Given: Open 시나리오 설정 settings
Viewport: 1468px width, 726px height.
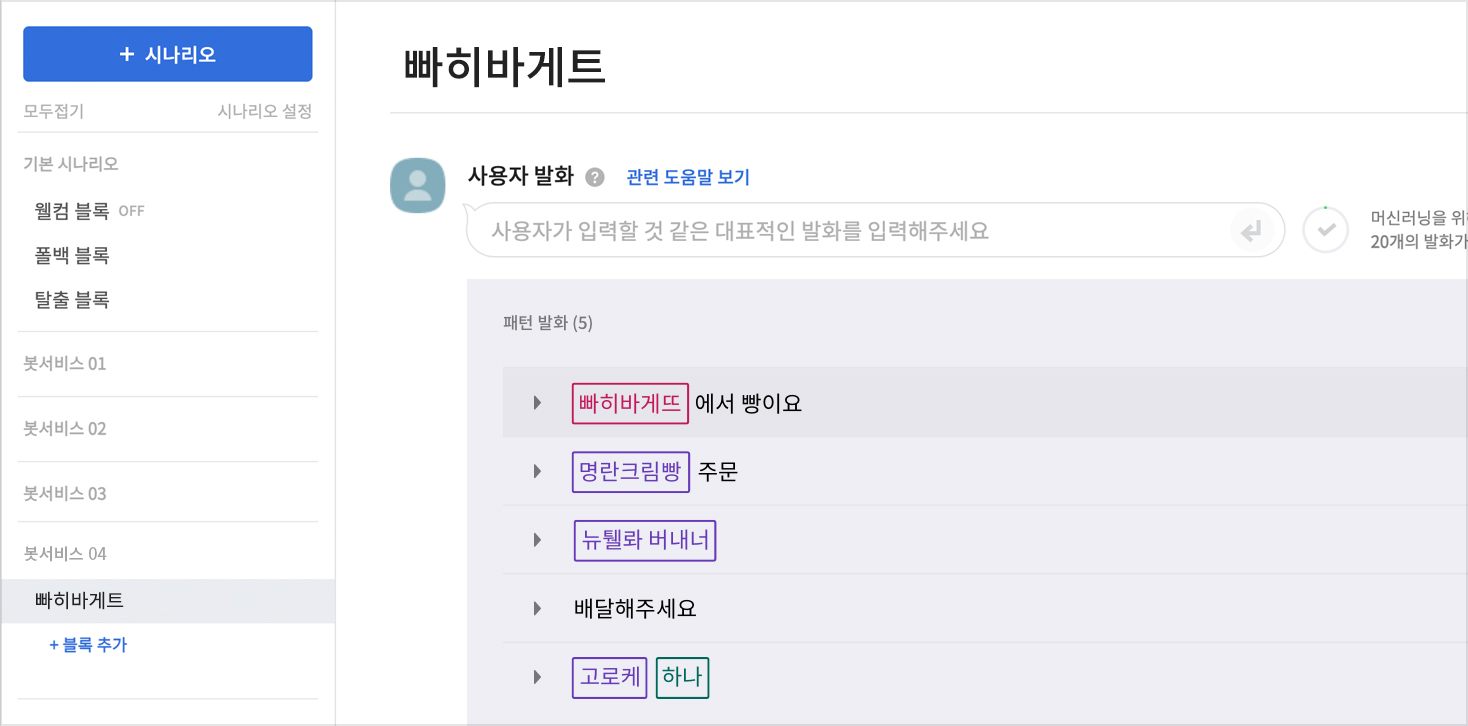Looking at the screenshot, I should tap(265, 111).
